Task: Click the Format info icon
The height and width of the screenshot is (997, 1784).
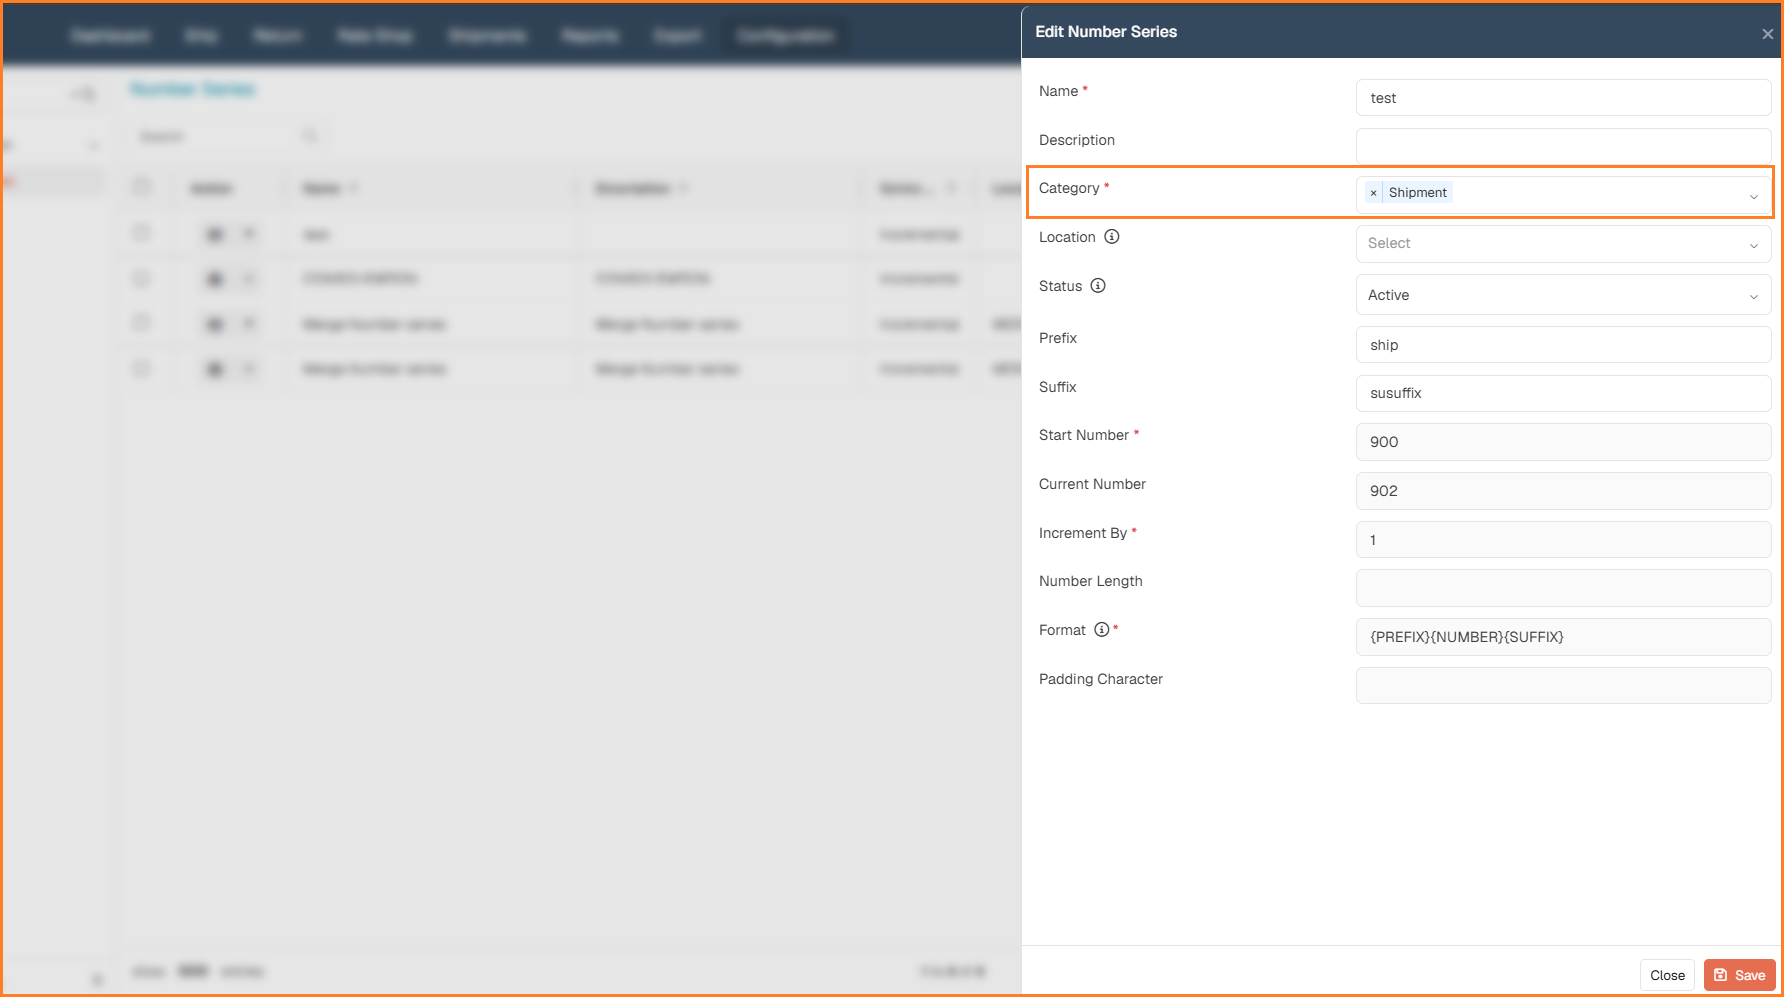Action: [x=1101, y=630]
